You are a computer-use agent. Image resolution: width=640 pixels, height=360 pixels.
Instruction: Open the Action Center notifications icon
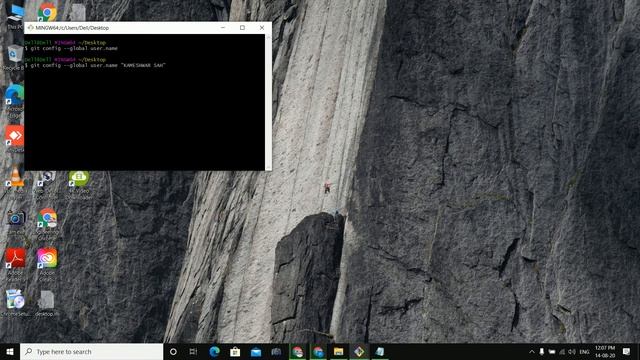627,351
